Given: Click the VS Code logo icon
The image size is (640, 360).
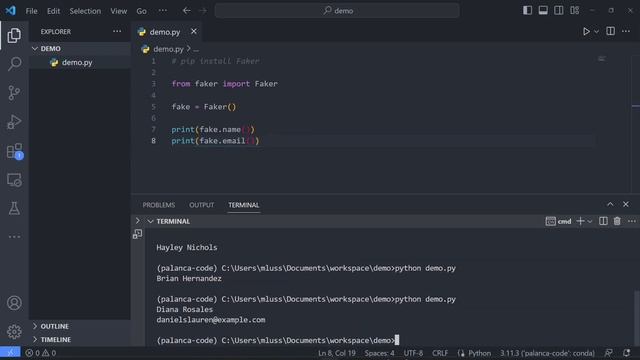Looking at the screenshot, I should [x=11, y=11].
